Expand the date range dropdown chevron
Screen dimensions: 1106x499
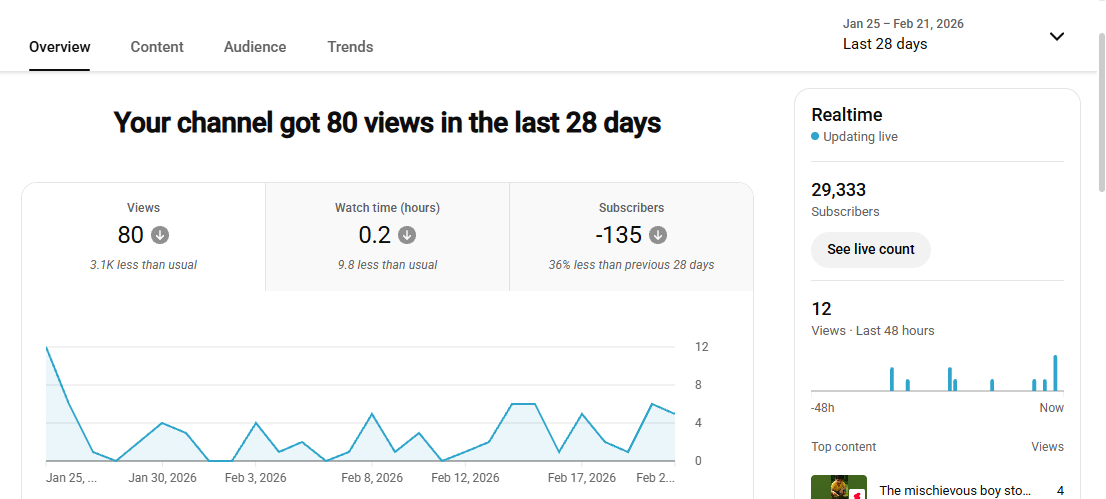(1057, 36)
